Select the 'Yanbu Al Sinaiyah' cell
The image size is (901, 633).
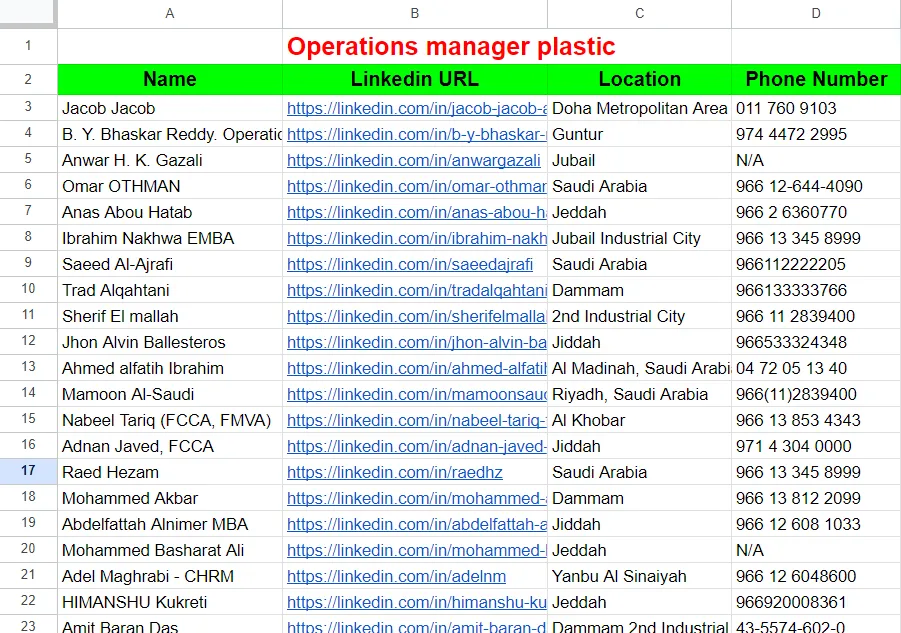[640, 576]
